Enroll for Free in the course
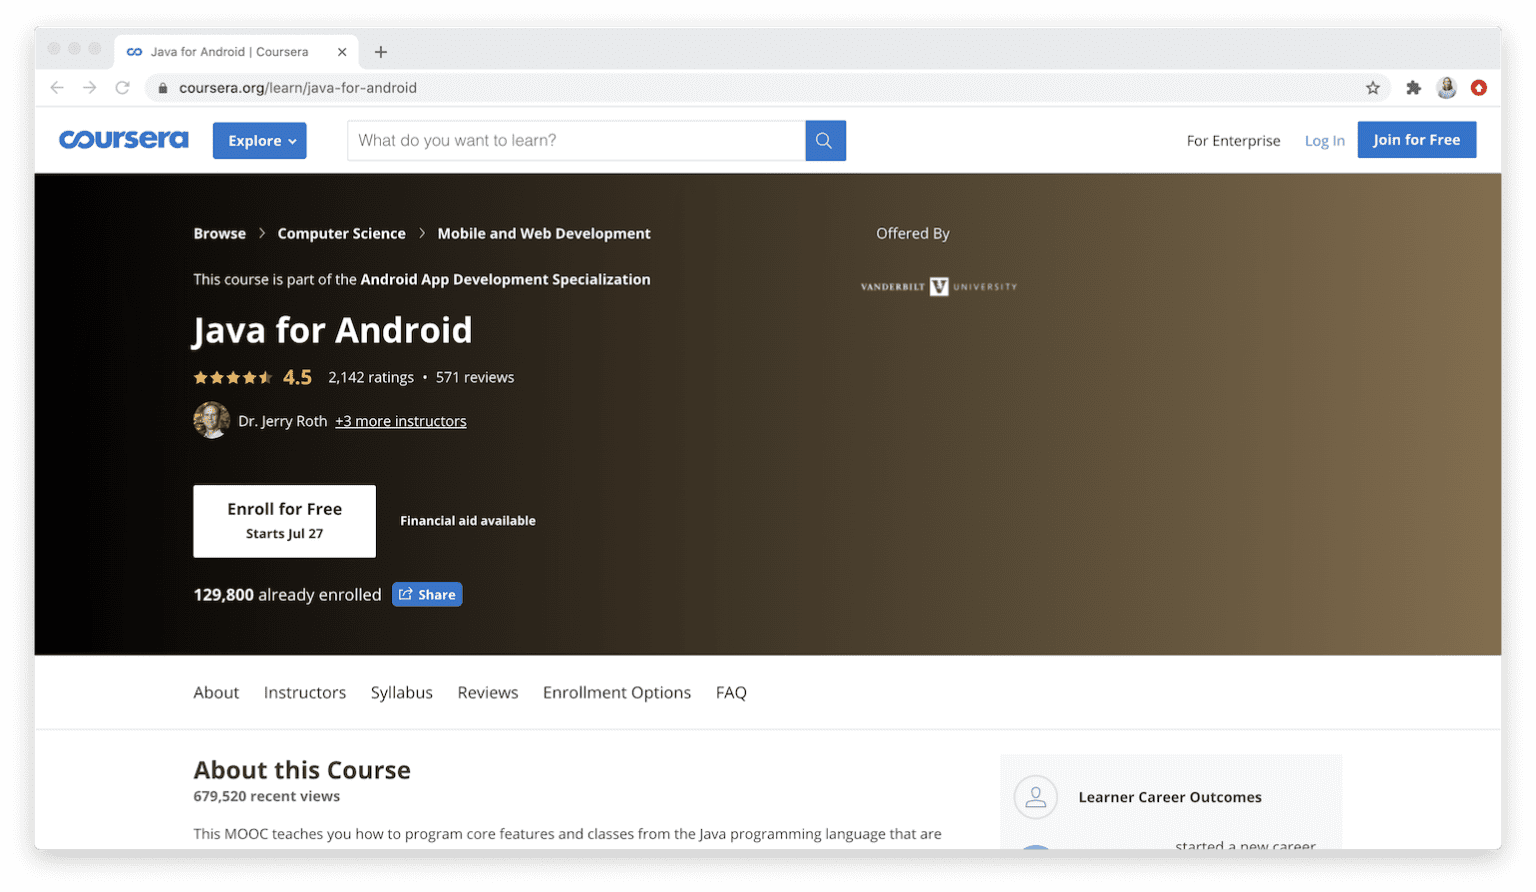This screenshot has width=1536, height=892. pyautogui.click(x=284, y=520)
